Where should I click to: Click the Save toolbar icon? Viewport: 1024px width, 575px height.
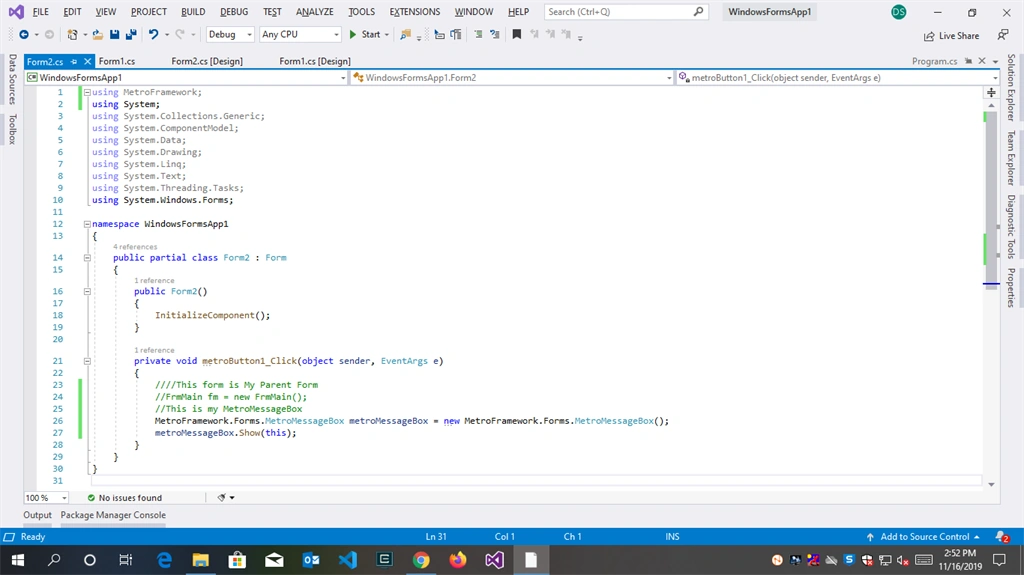point(114,35)
